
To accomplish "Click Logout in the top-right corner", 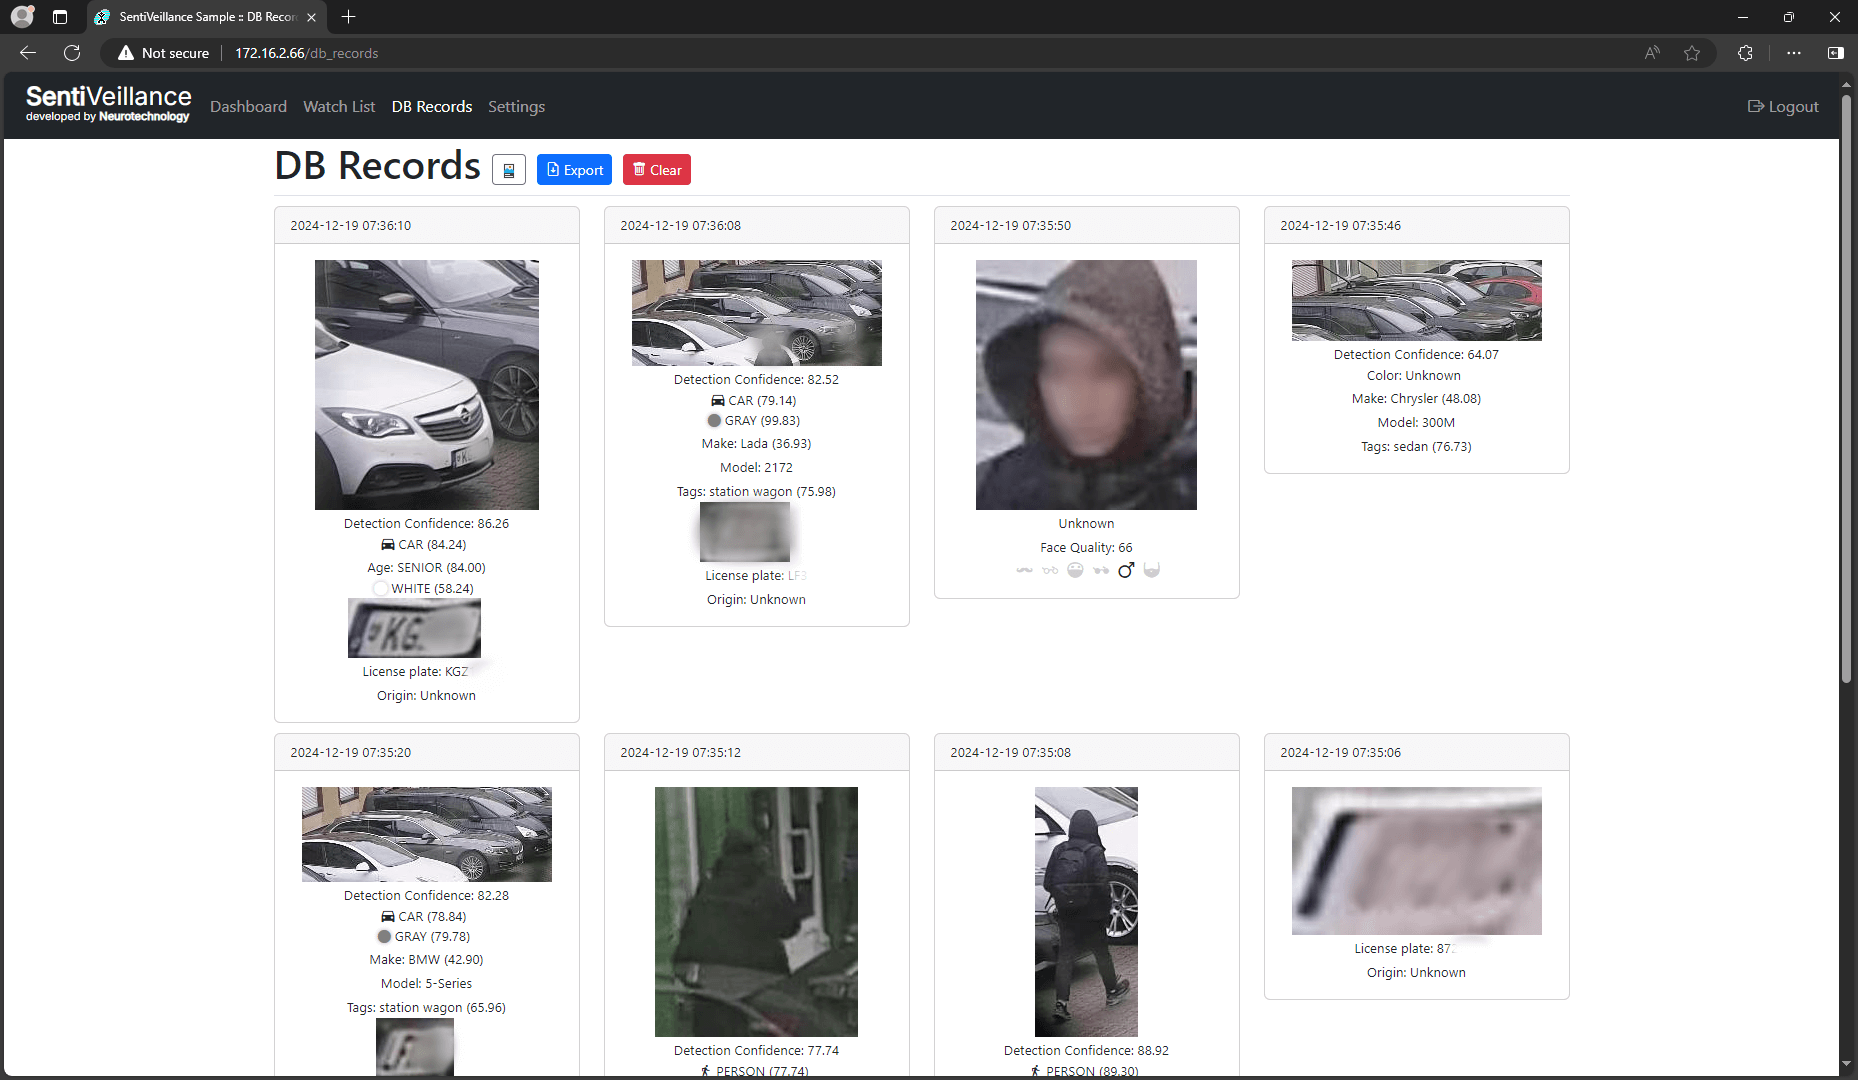I will tap(1782, 107).
